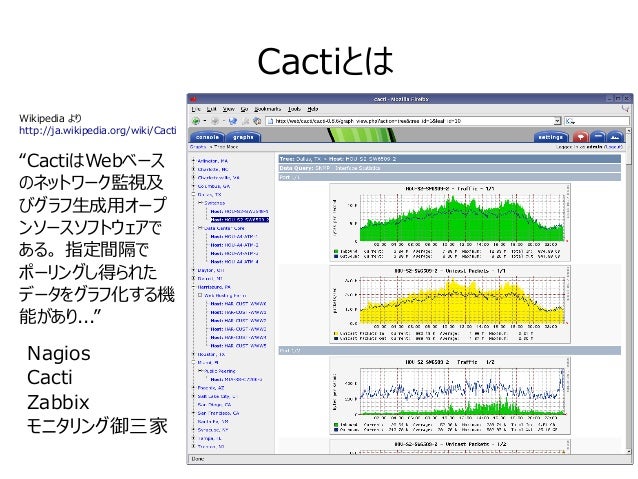Click into the Firefox address bar
This screenshot has height=479, width=638.
tap(413, 121)
